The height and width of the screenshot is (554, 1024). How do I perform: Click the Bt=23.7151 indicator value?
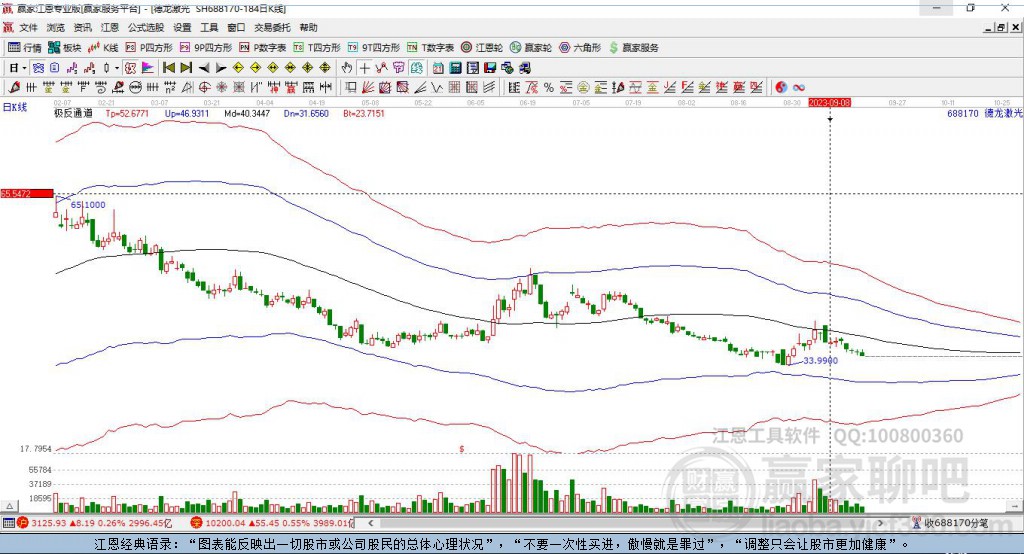364,113
